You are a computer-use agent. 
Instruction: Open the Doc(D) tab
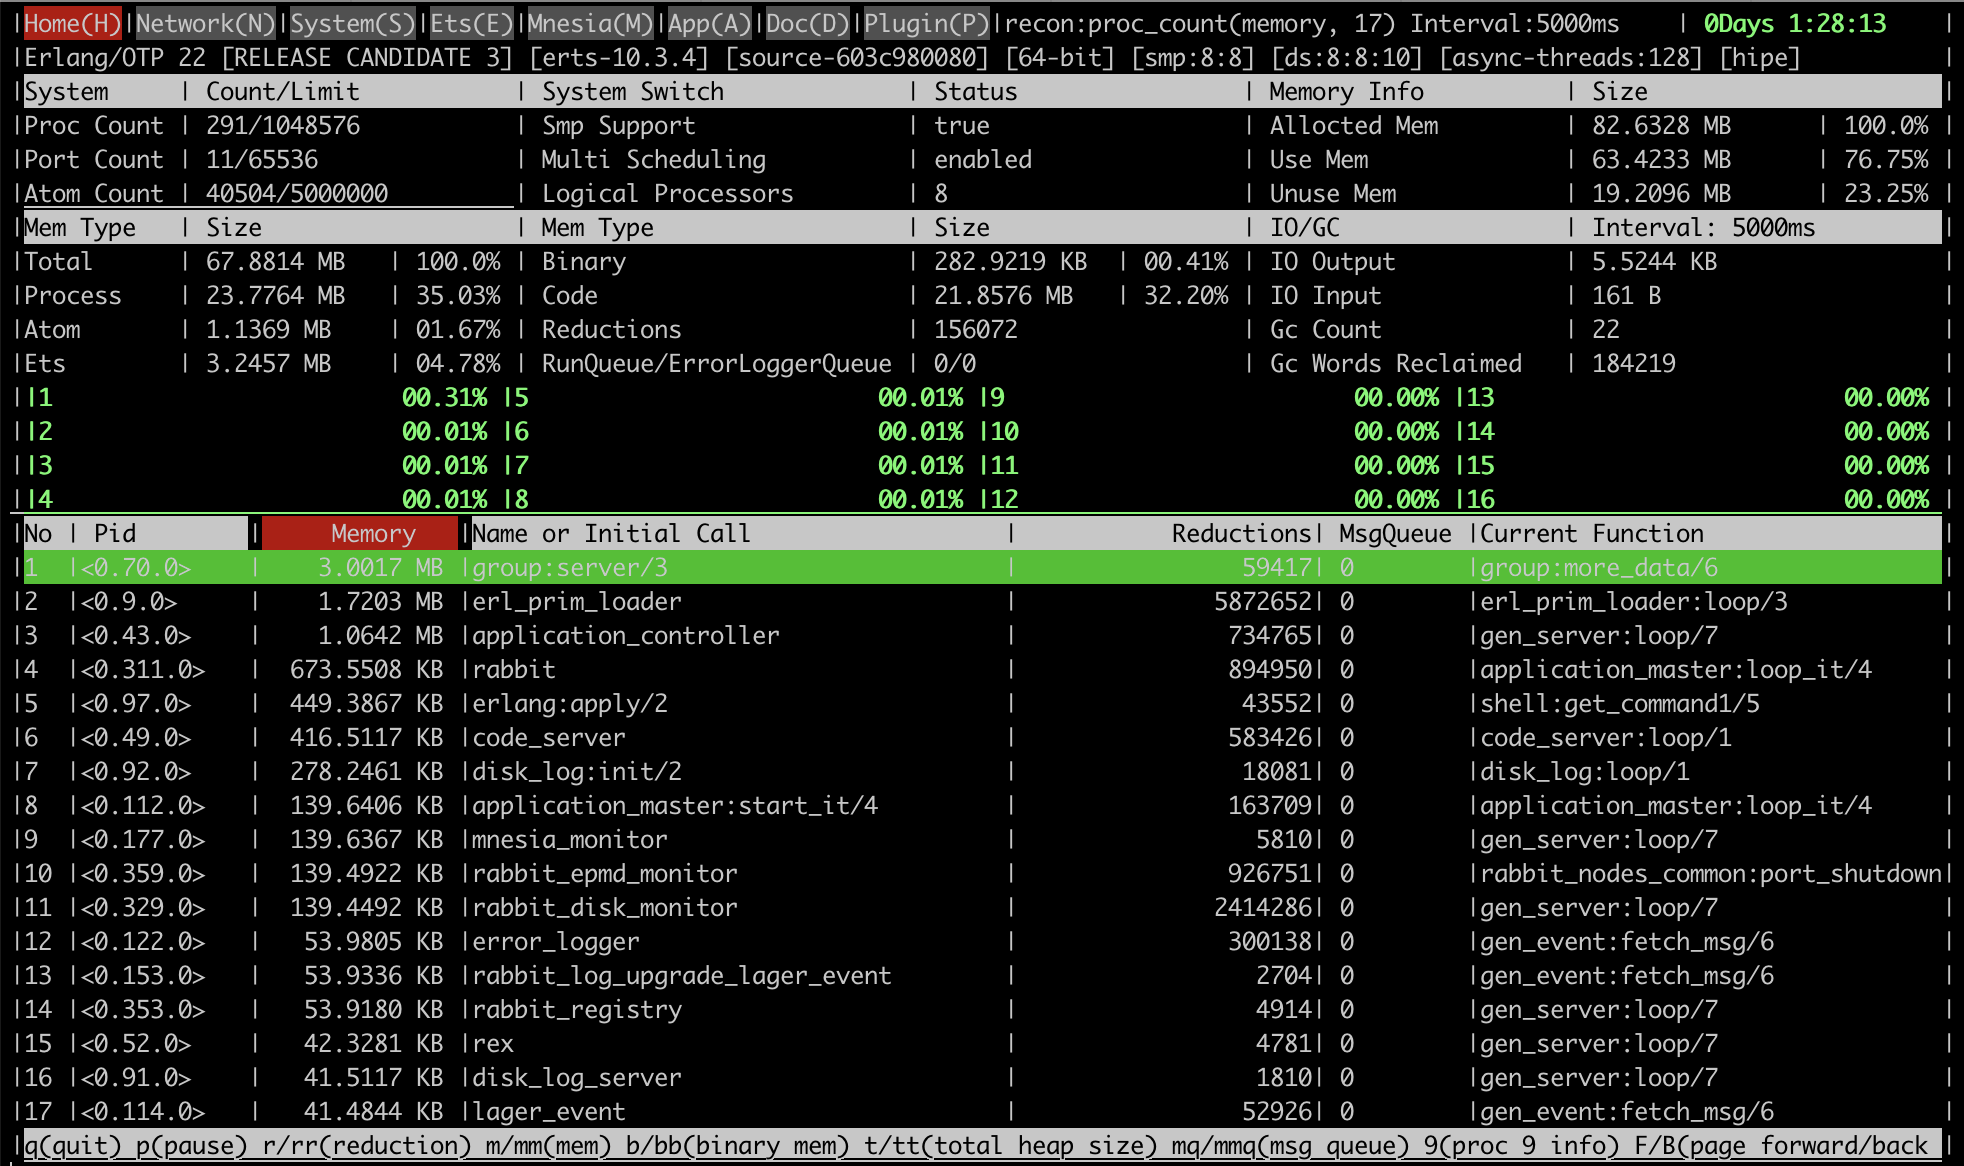806,23
